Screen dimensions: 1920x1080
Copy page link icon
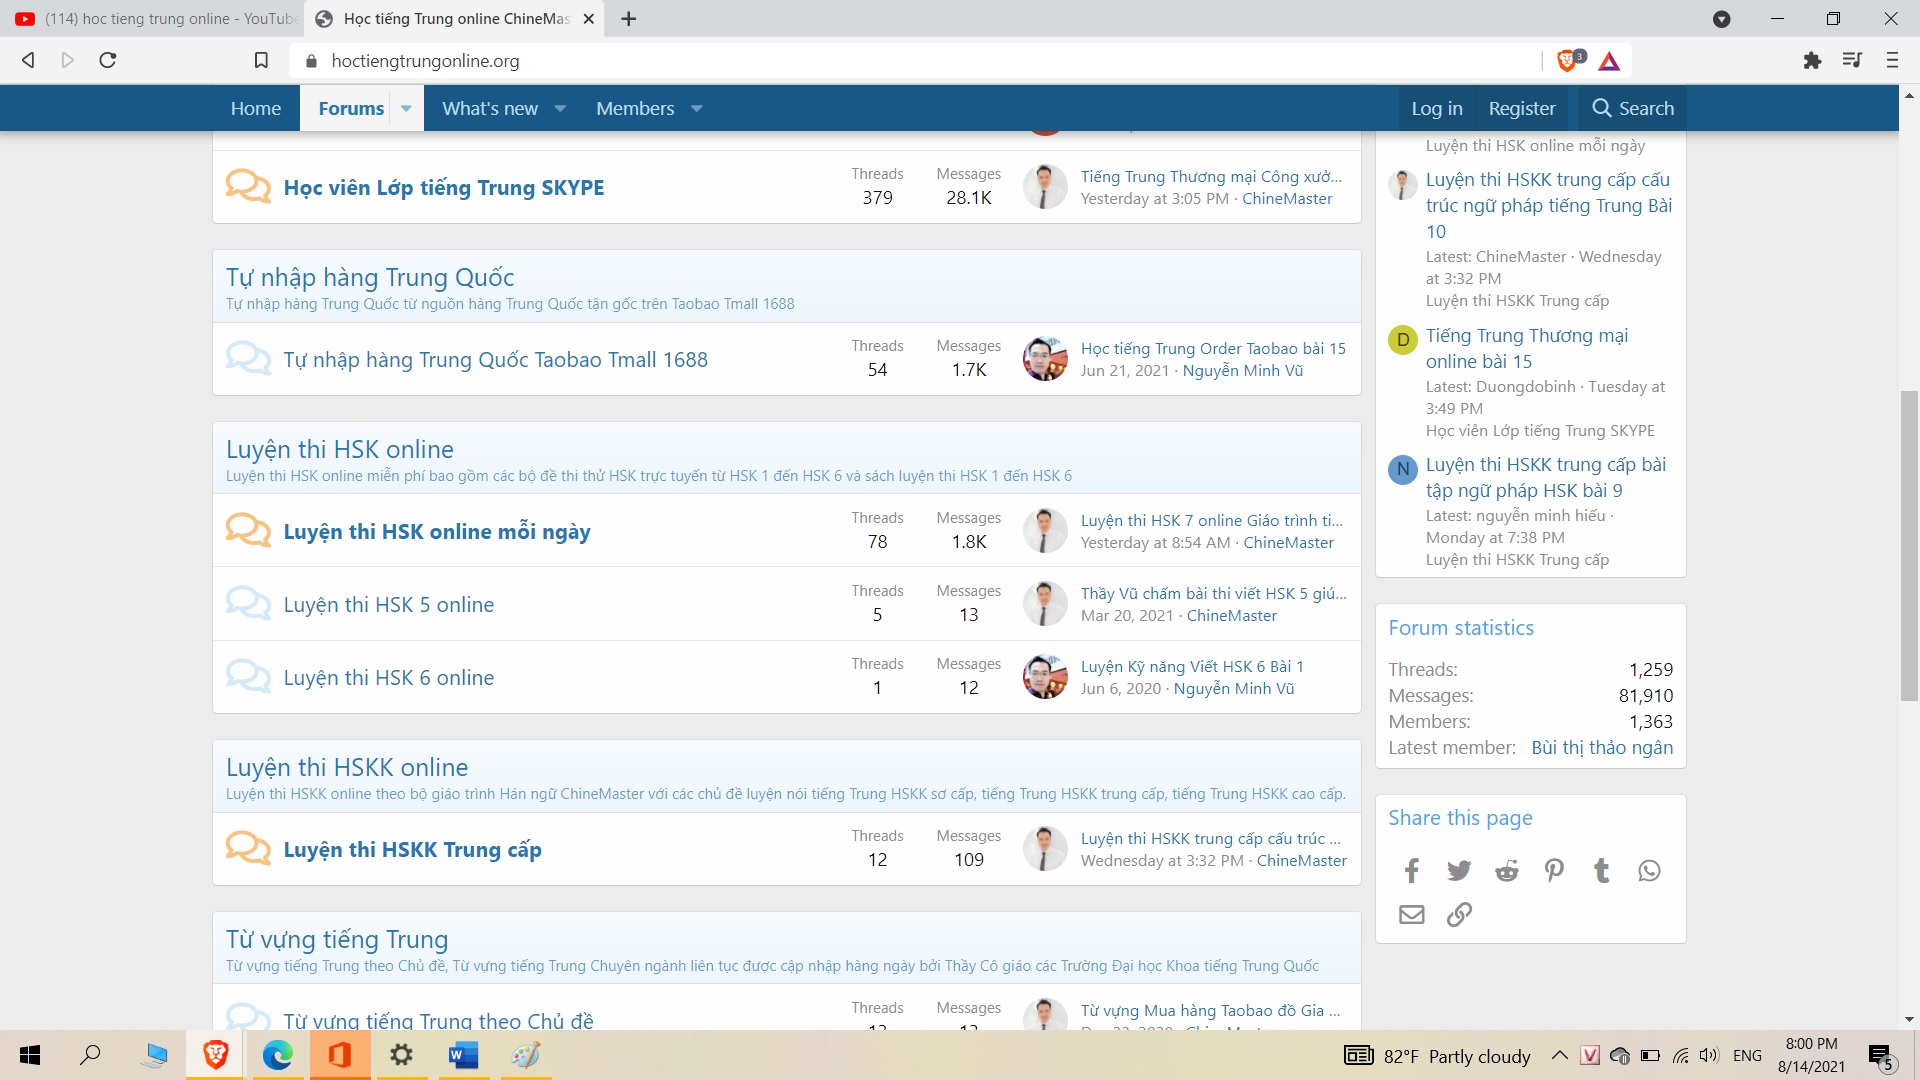coord(1459,915)
